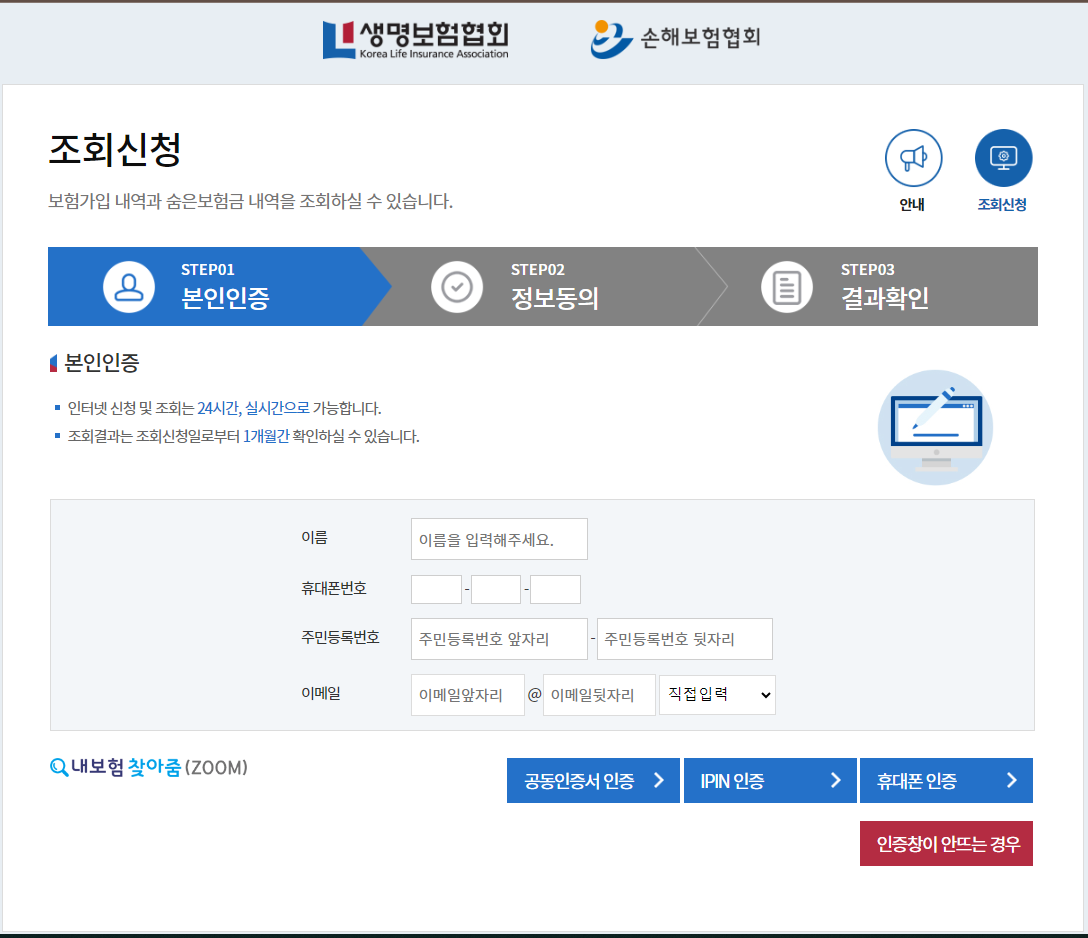Viewport: 1088px width, 938px height.
Task: Click the 휴대폰 인증 button
Action: (x=946, y=780)
